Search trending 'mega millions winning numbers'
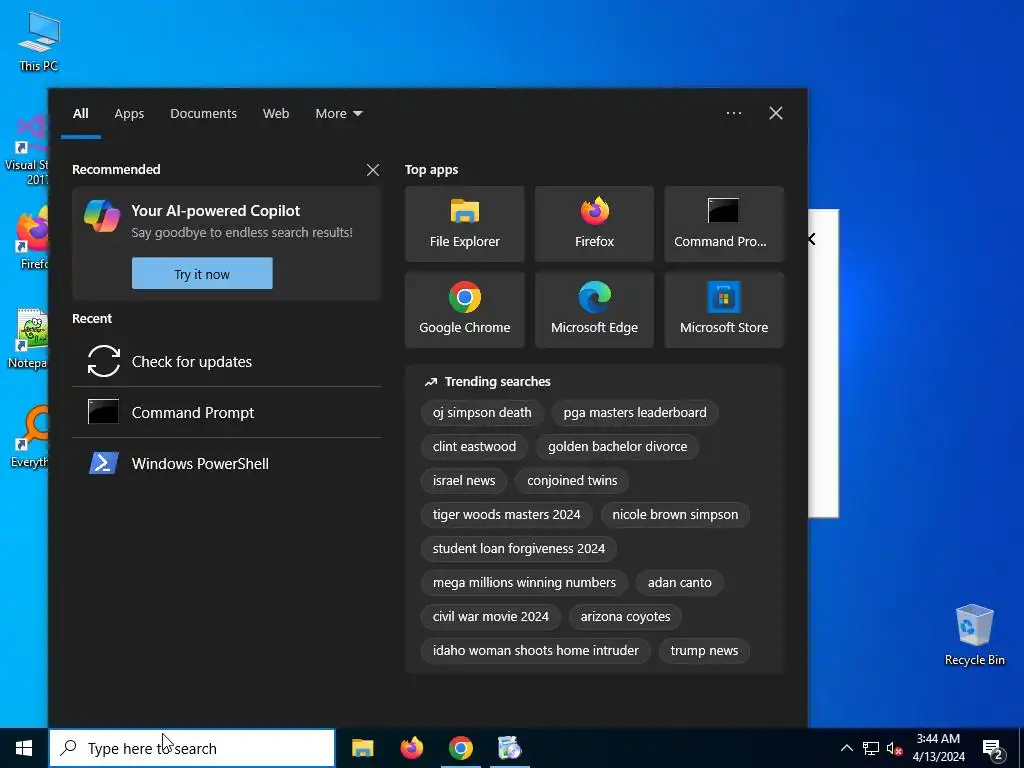Viewport: 1024px width, 768px height. [x=524, y=583]
